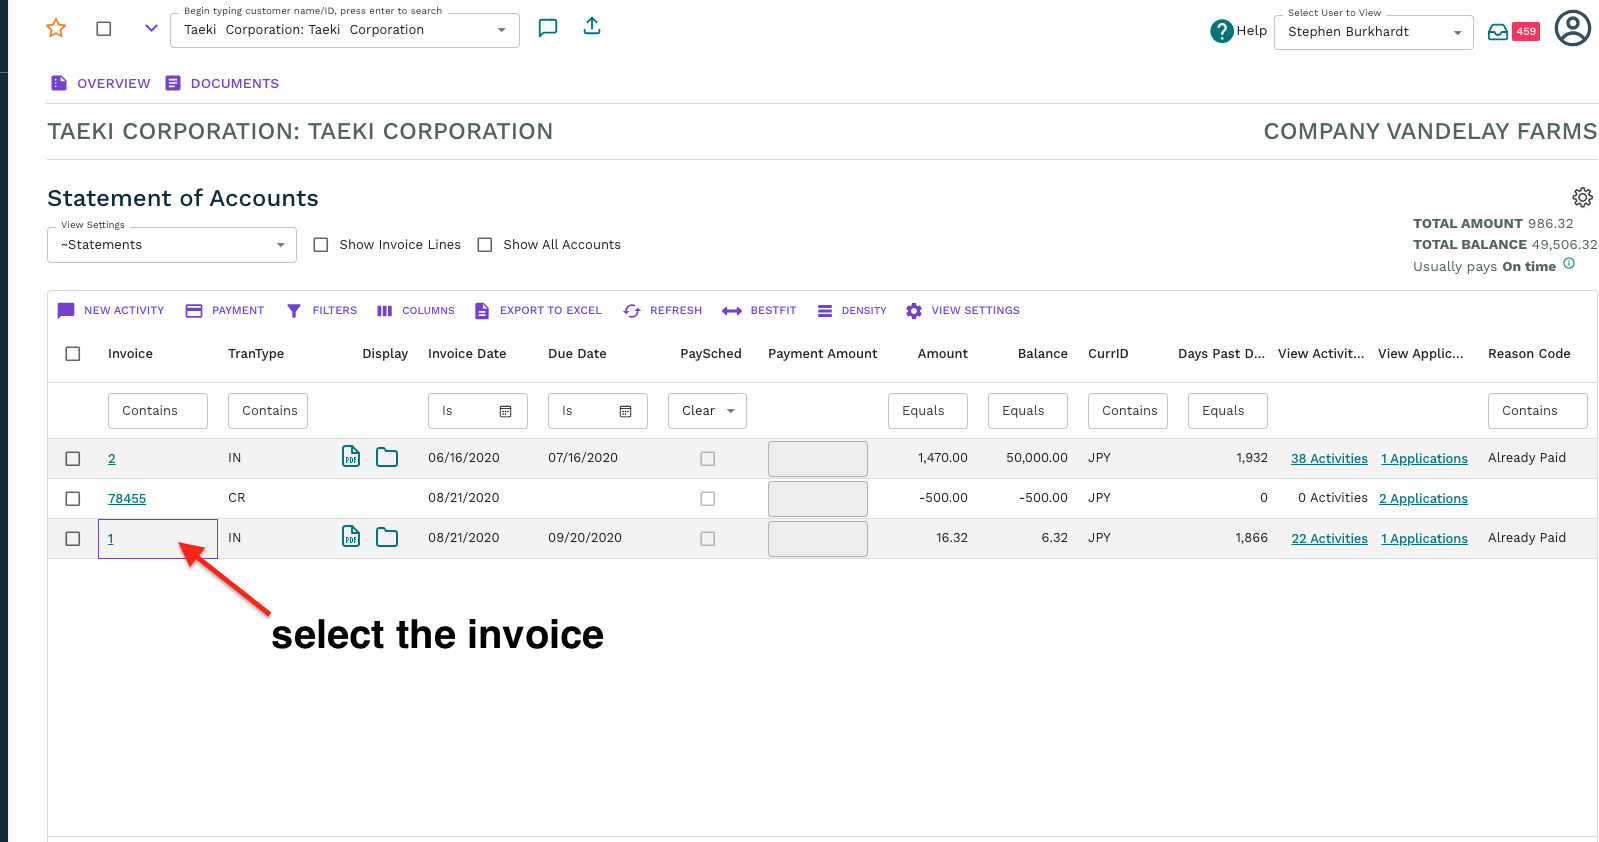
Task: Click the Invoice Contains filter field
Action: coord(158,411)
